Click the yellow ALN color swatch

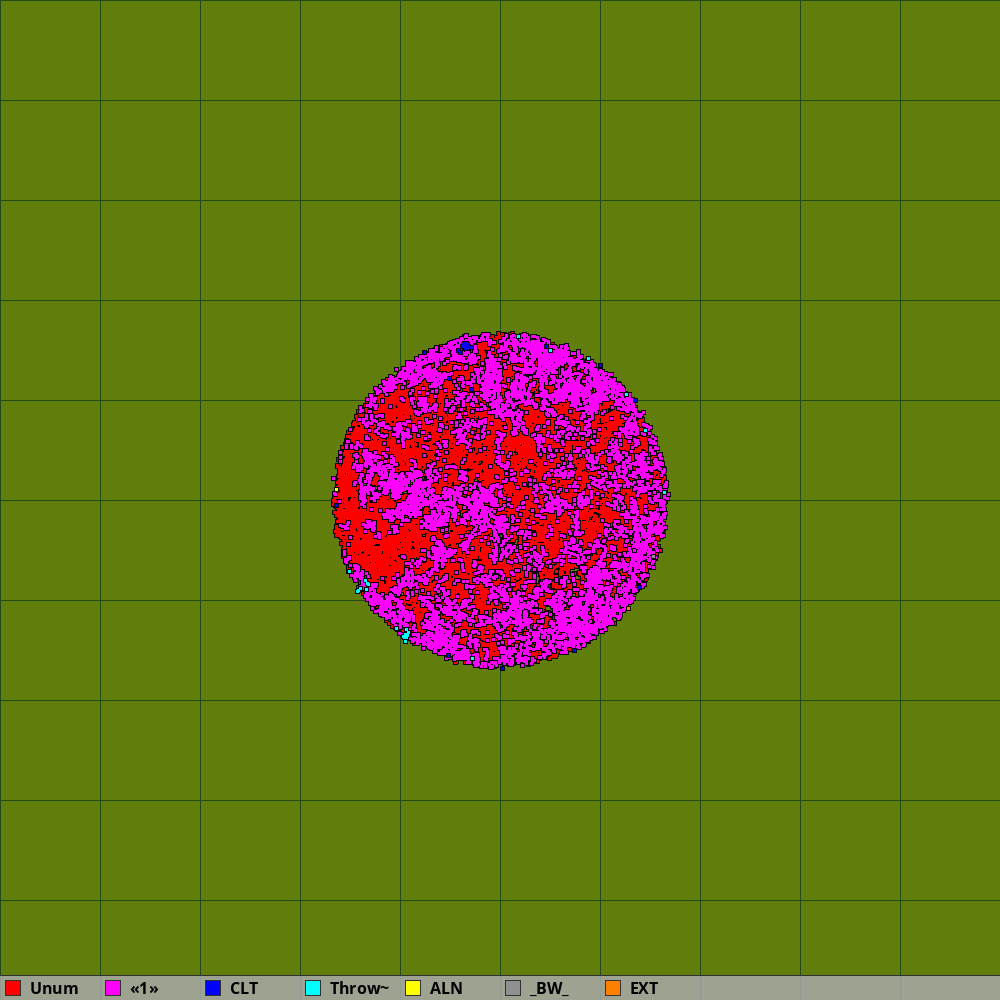click(x=413, y=988)
